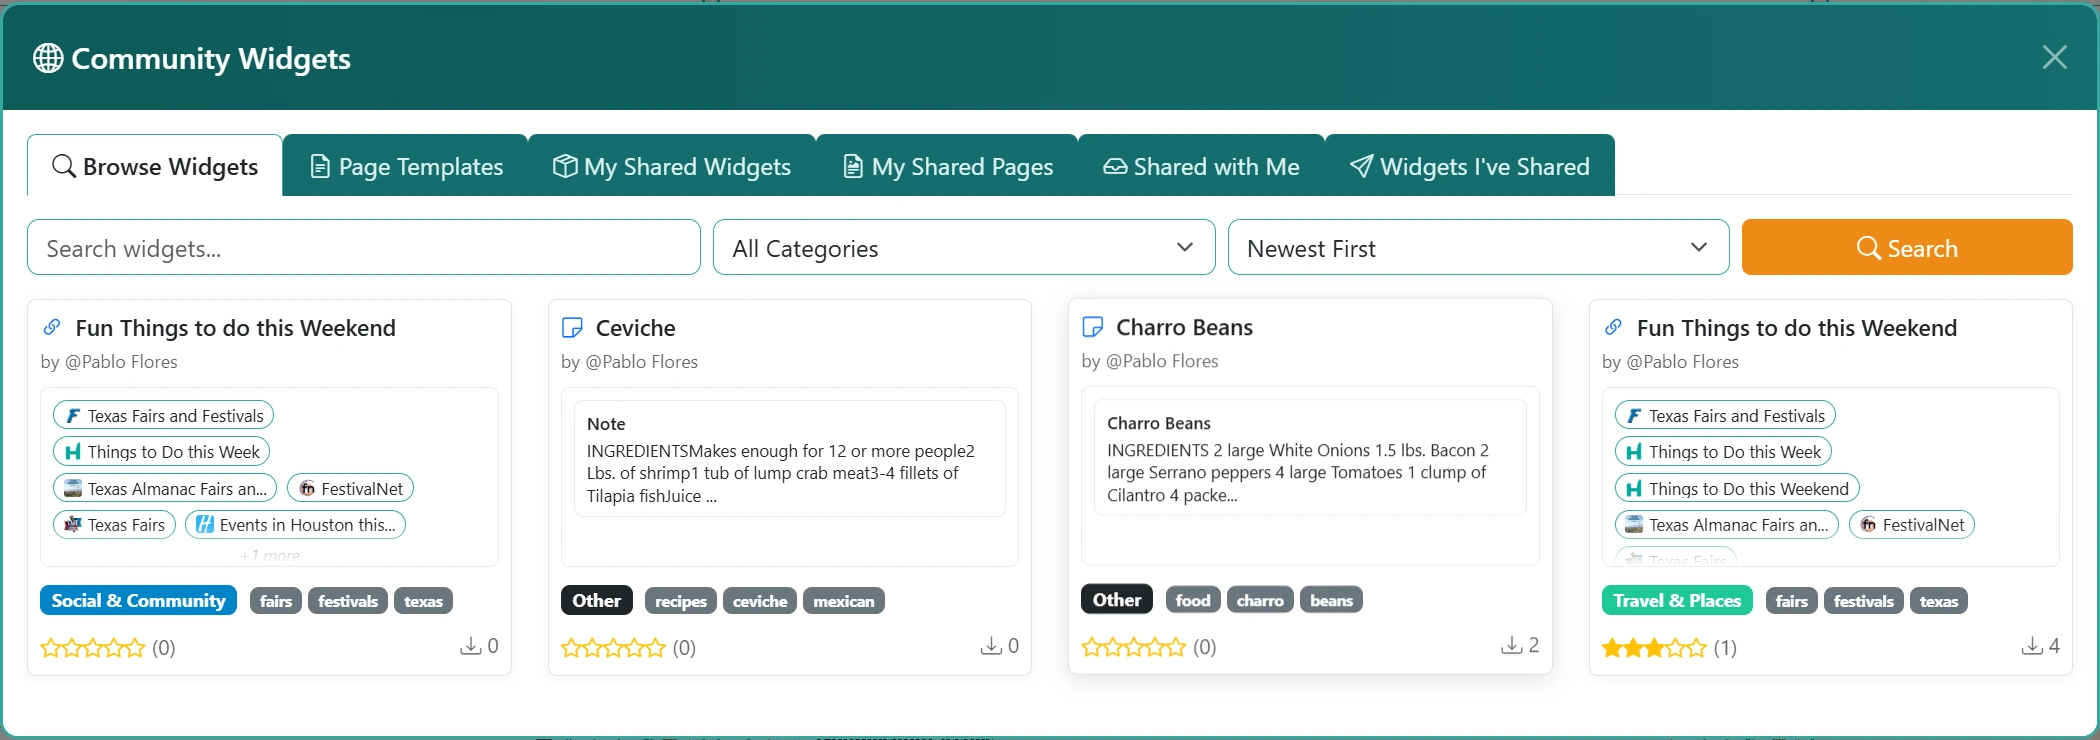This screenshot has height=740, width=2100.
Task: Click the link icon on the first Fun Things card
Action: coord(52,327)
